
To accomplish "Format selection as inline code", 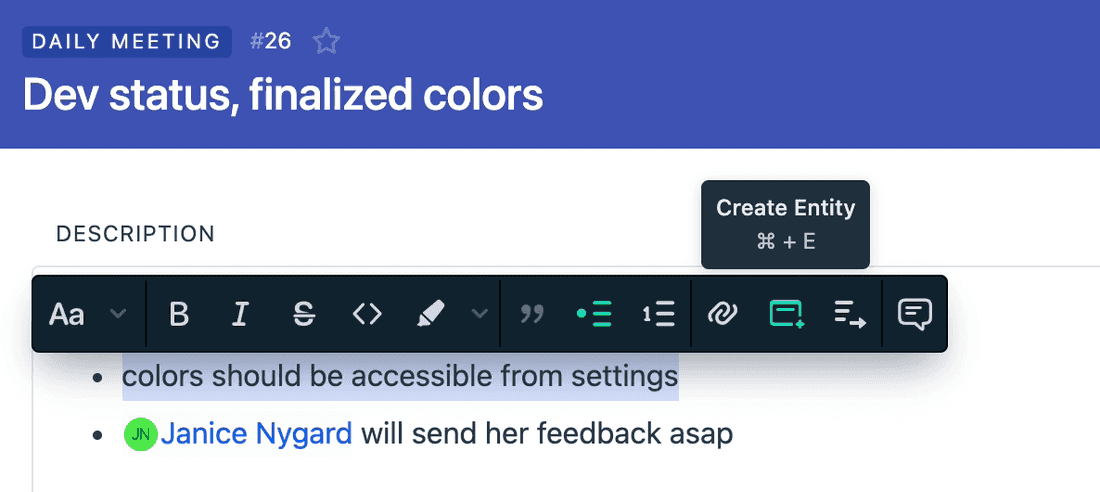I will [x=367, y=314].
